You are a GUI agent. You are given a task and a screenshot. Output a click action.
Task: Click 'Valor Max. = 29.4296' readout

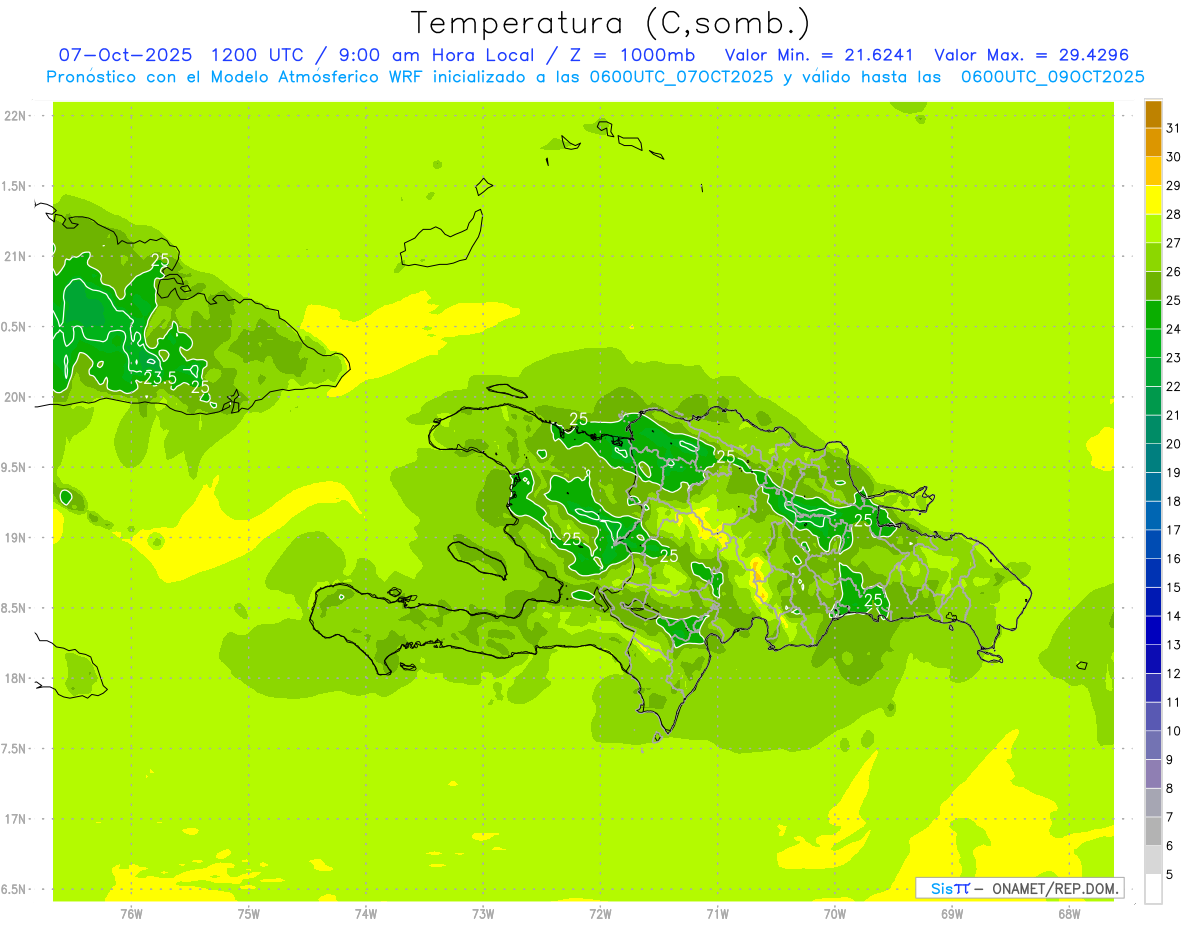click(1031, 55)
